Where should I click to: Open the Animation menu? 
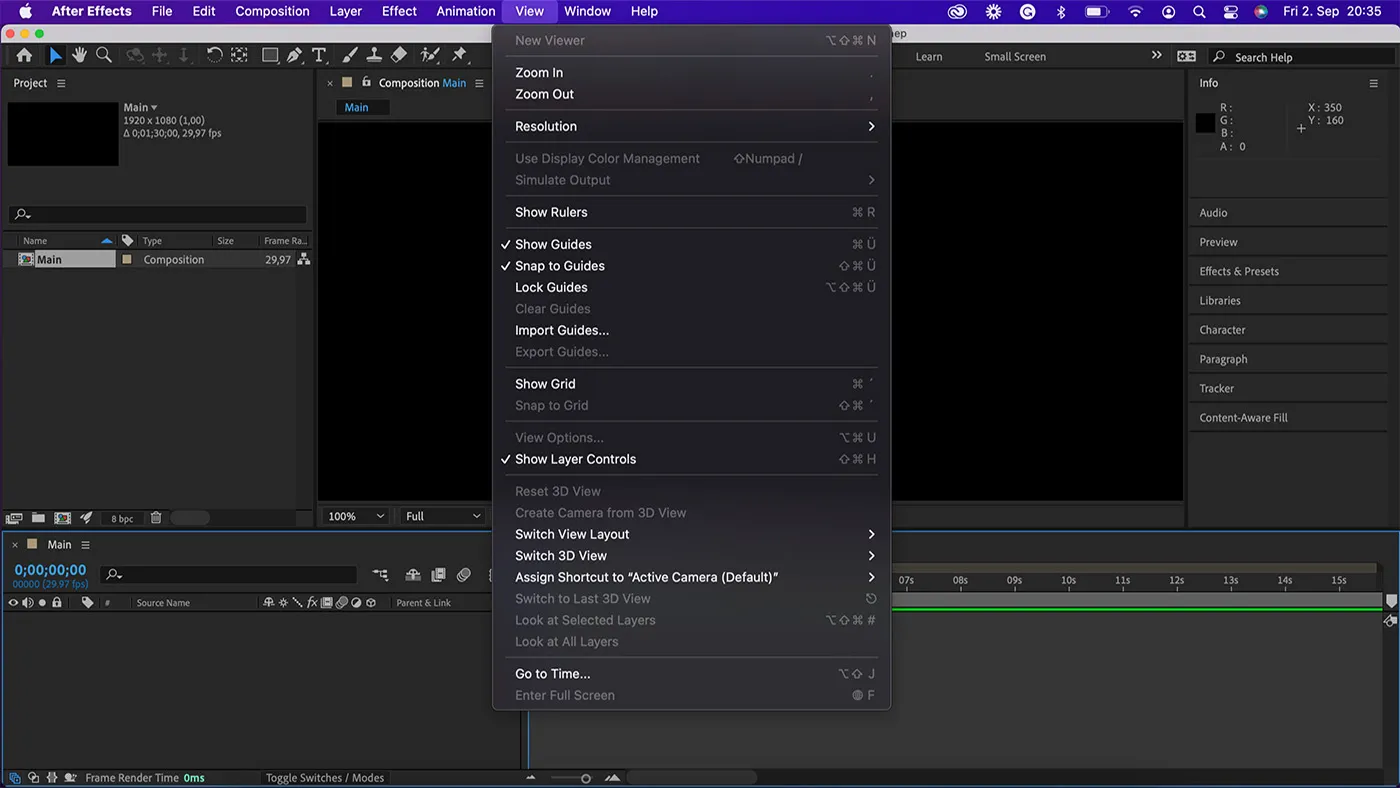[x=465, y=11]
